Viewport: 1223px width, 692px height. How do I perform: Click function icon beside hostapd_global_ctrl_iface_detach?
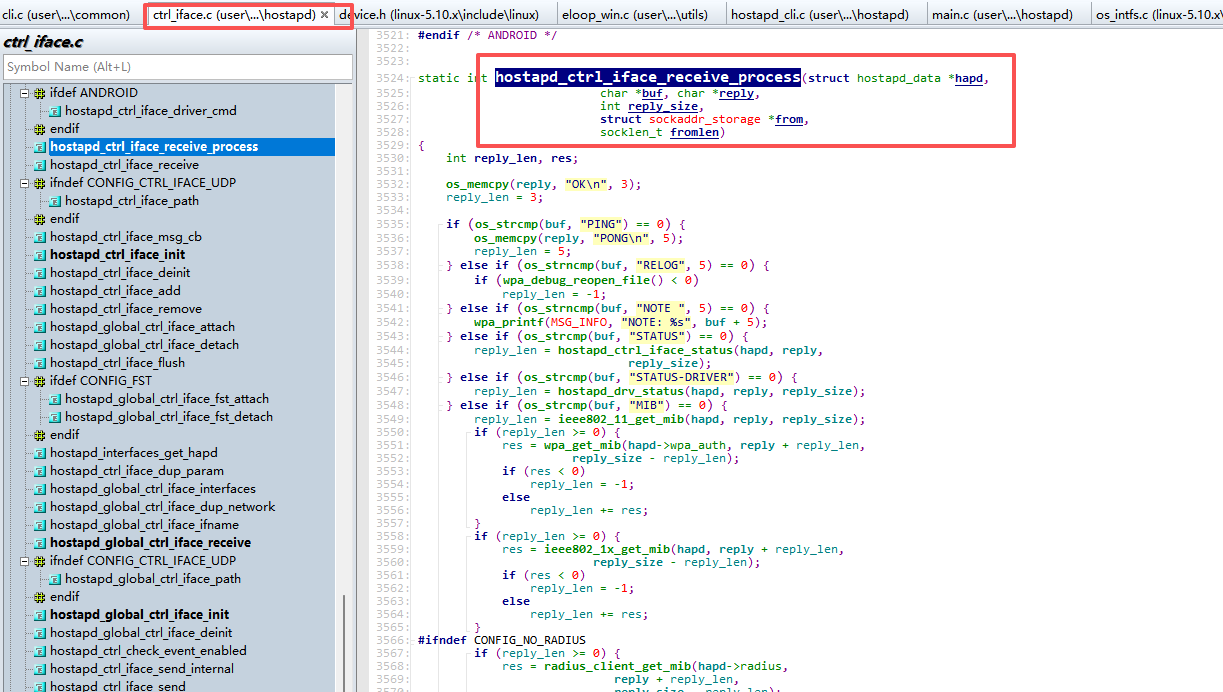(x=40, y=345)
